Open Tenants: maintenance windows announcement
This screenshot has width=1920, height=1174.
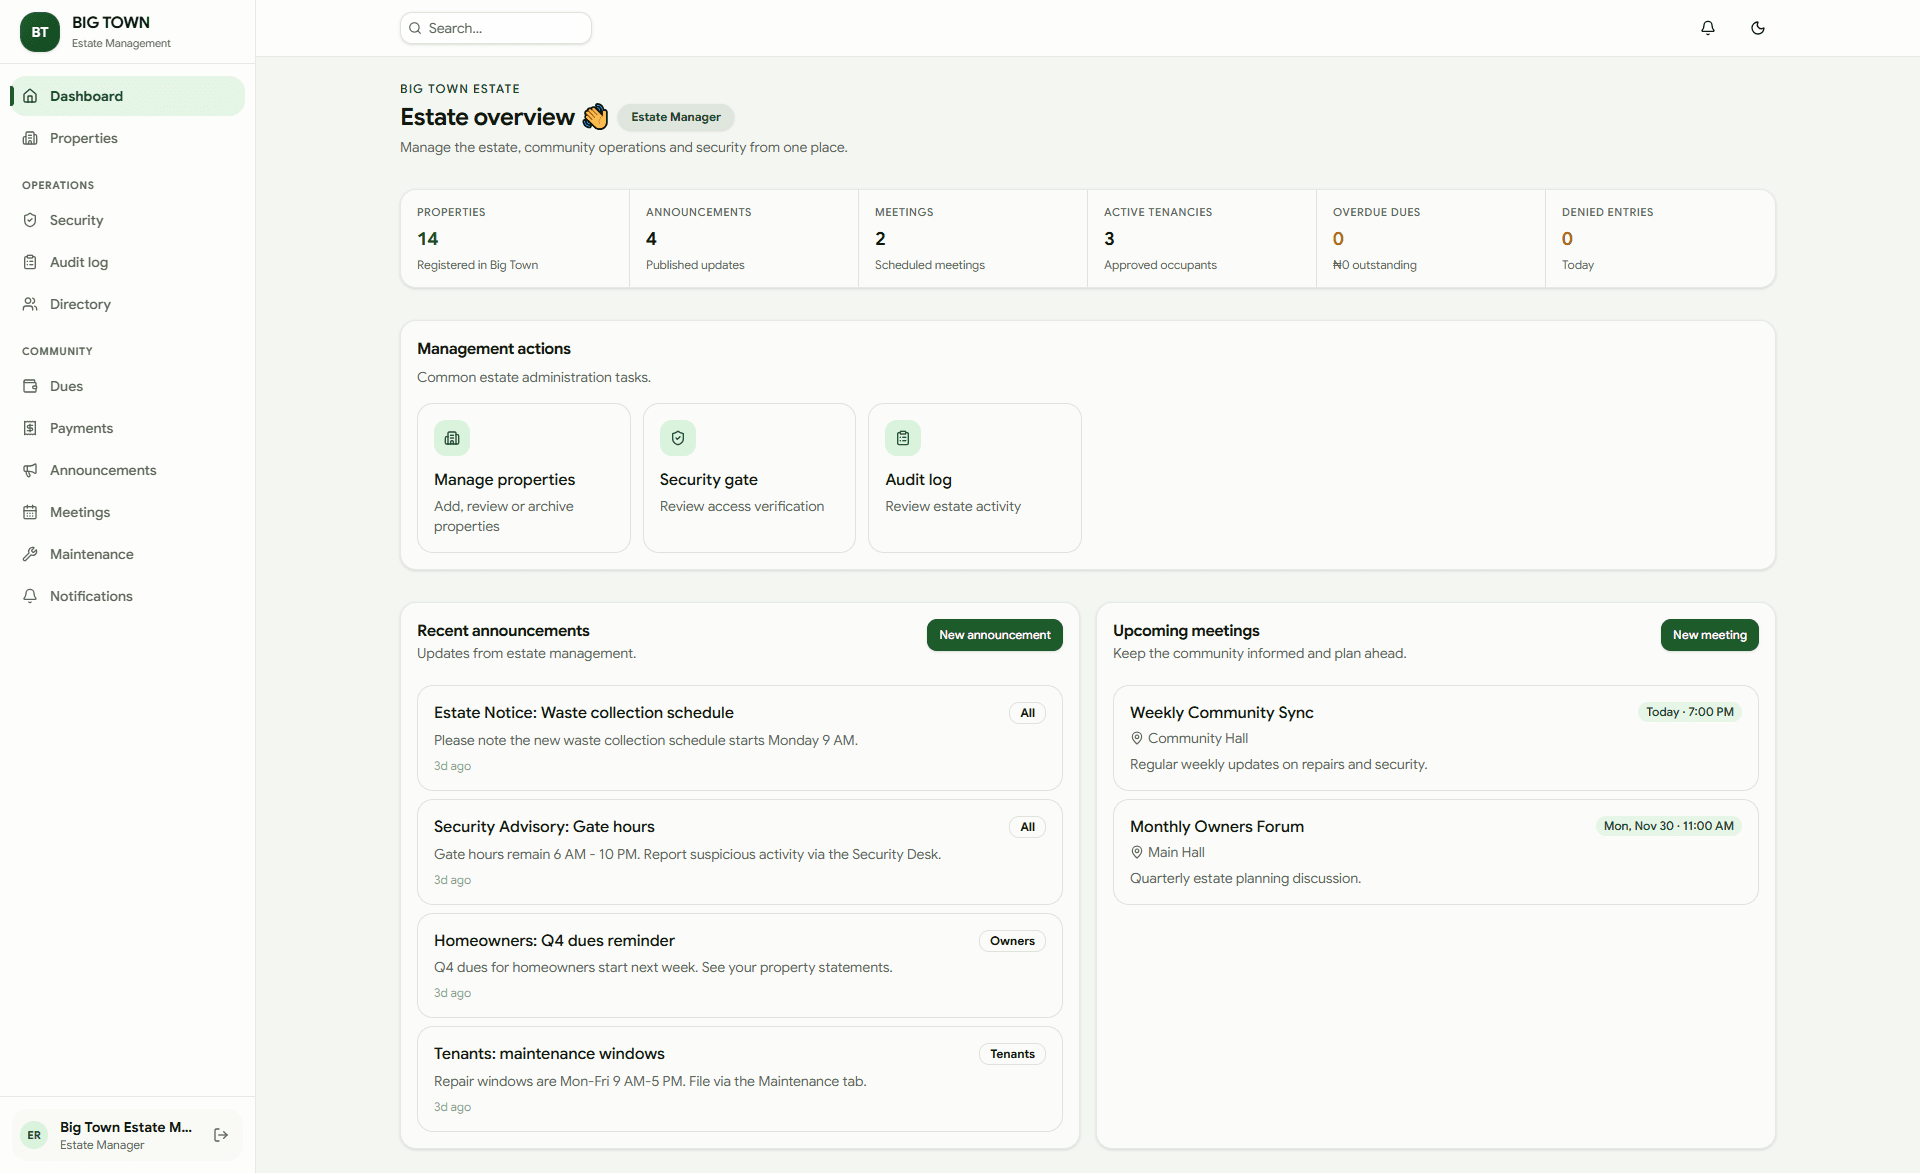click(x=740, y=1079)
